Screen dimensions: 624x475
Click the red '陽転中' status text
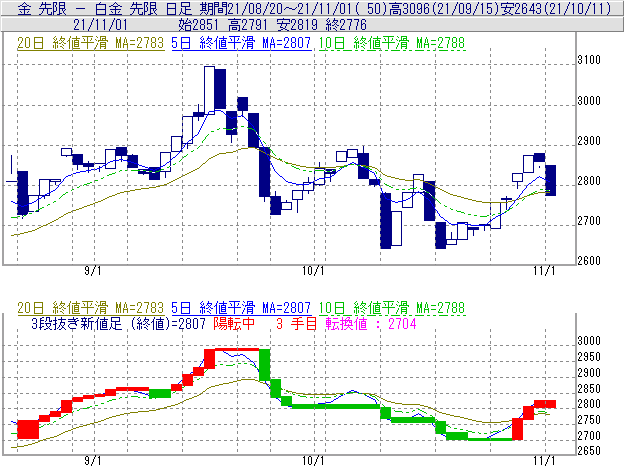(234, 324)
